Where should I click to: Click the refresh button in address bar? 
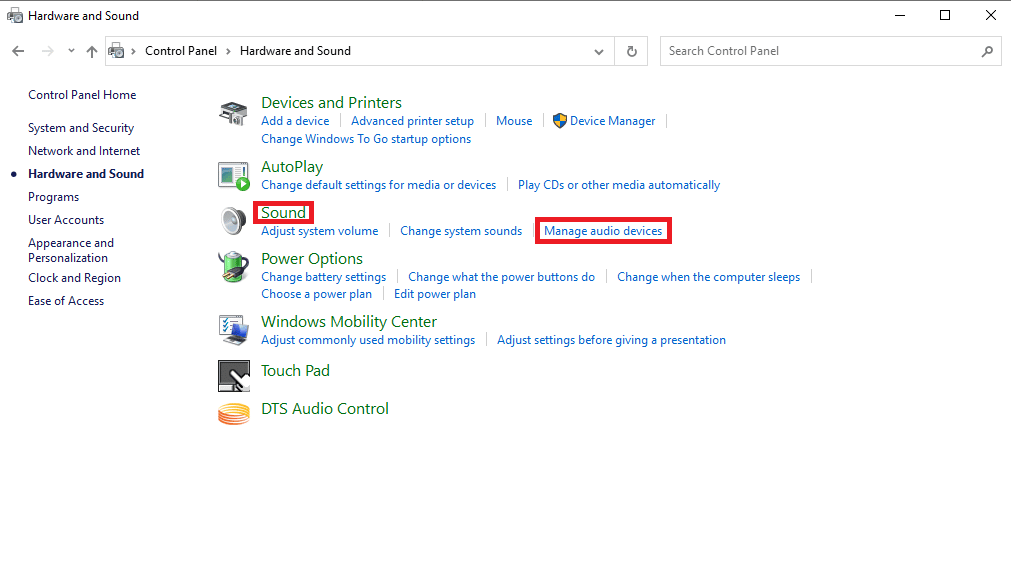pyautogui.click(x=631, y=51)
